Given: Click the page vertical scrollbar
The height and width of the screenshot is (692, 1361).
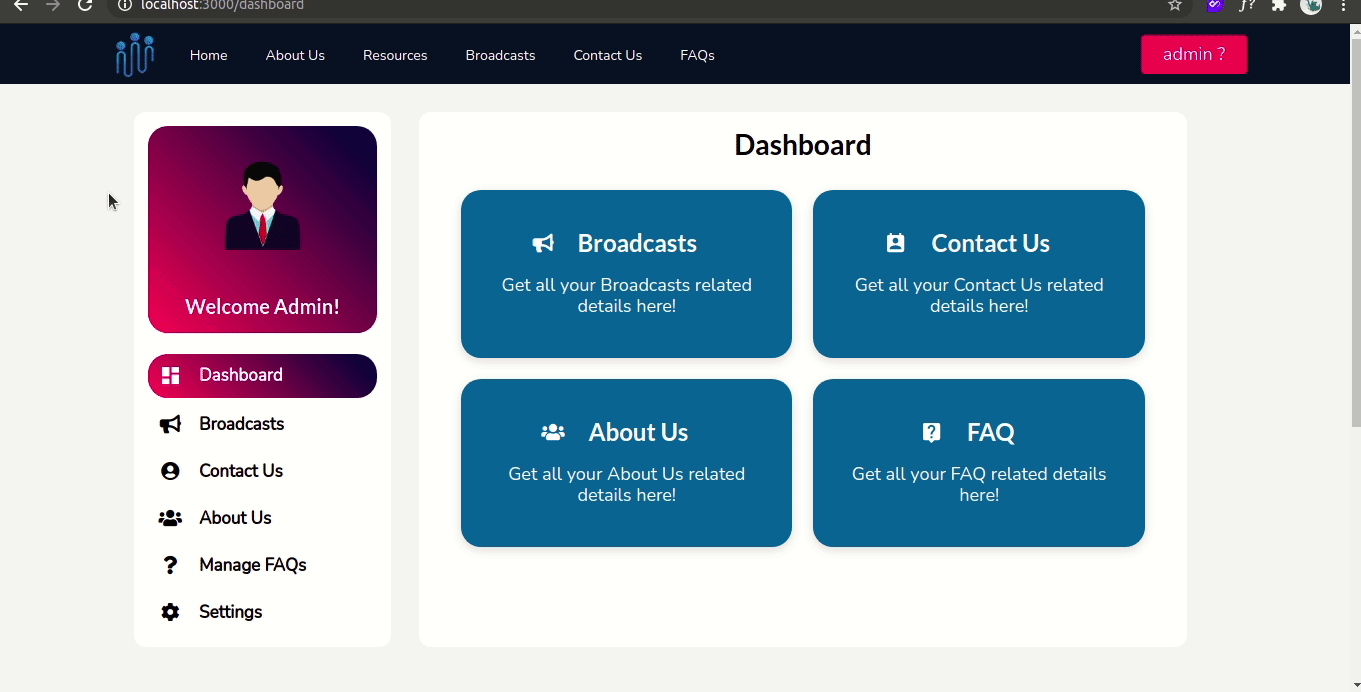Looking at the screenshot, I should pos(1355,232).
